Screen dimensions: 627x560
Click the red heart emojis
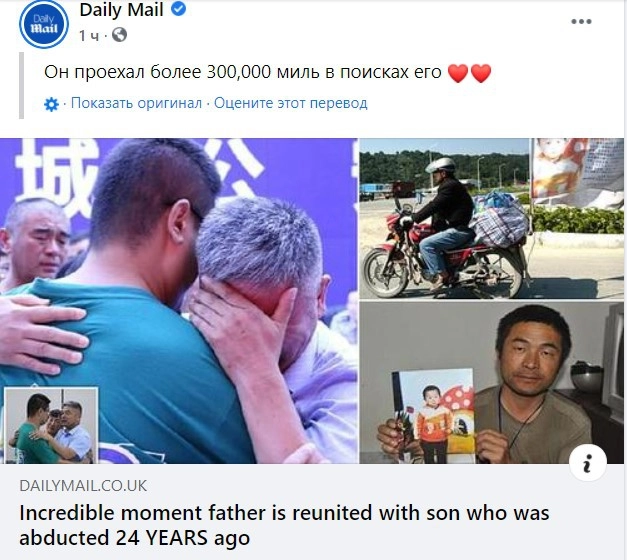click(x=469, y=73)
